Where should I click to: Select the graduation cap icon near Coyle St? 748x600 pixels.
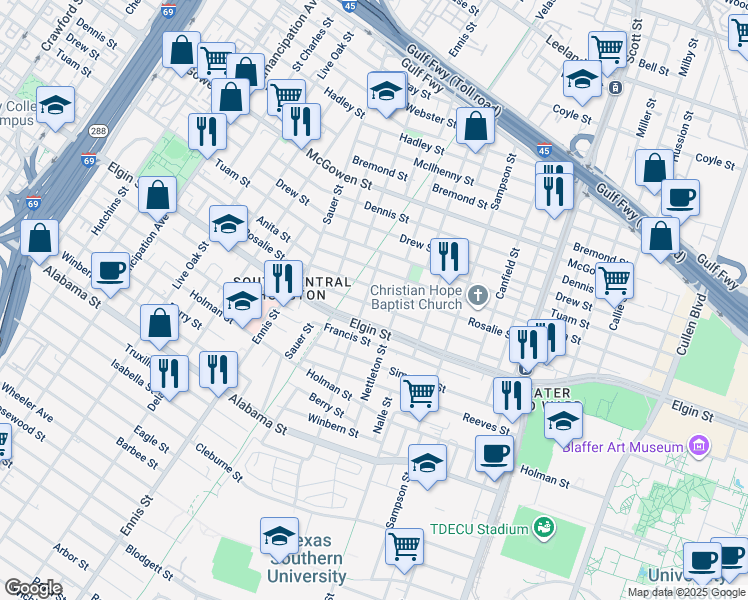pos(581,78)
